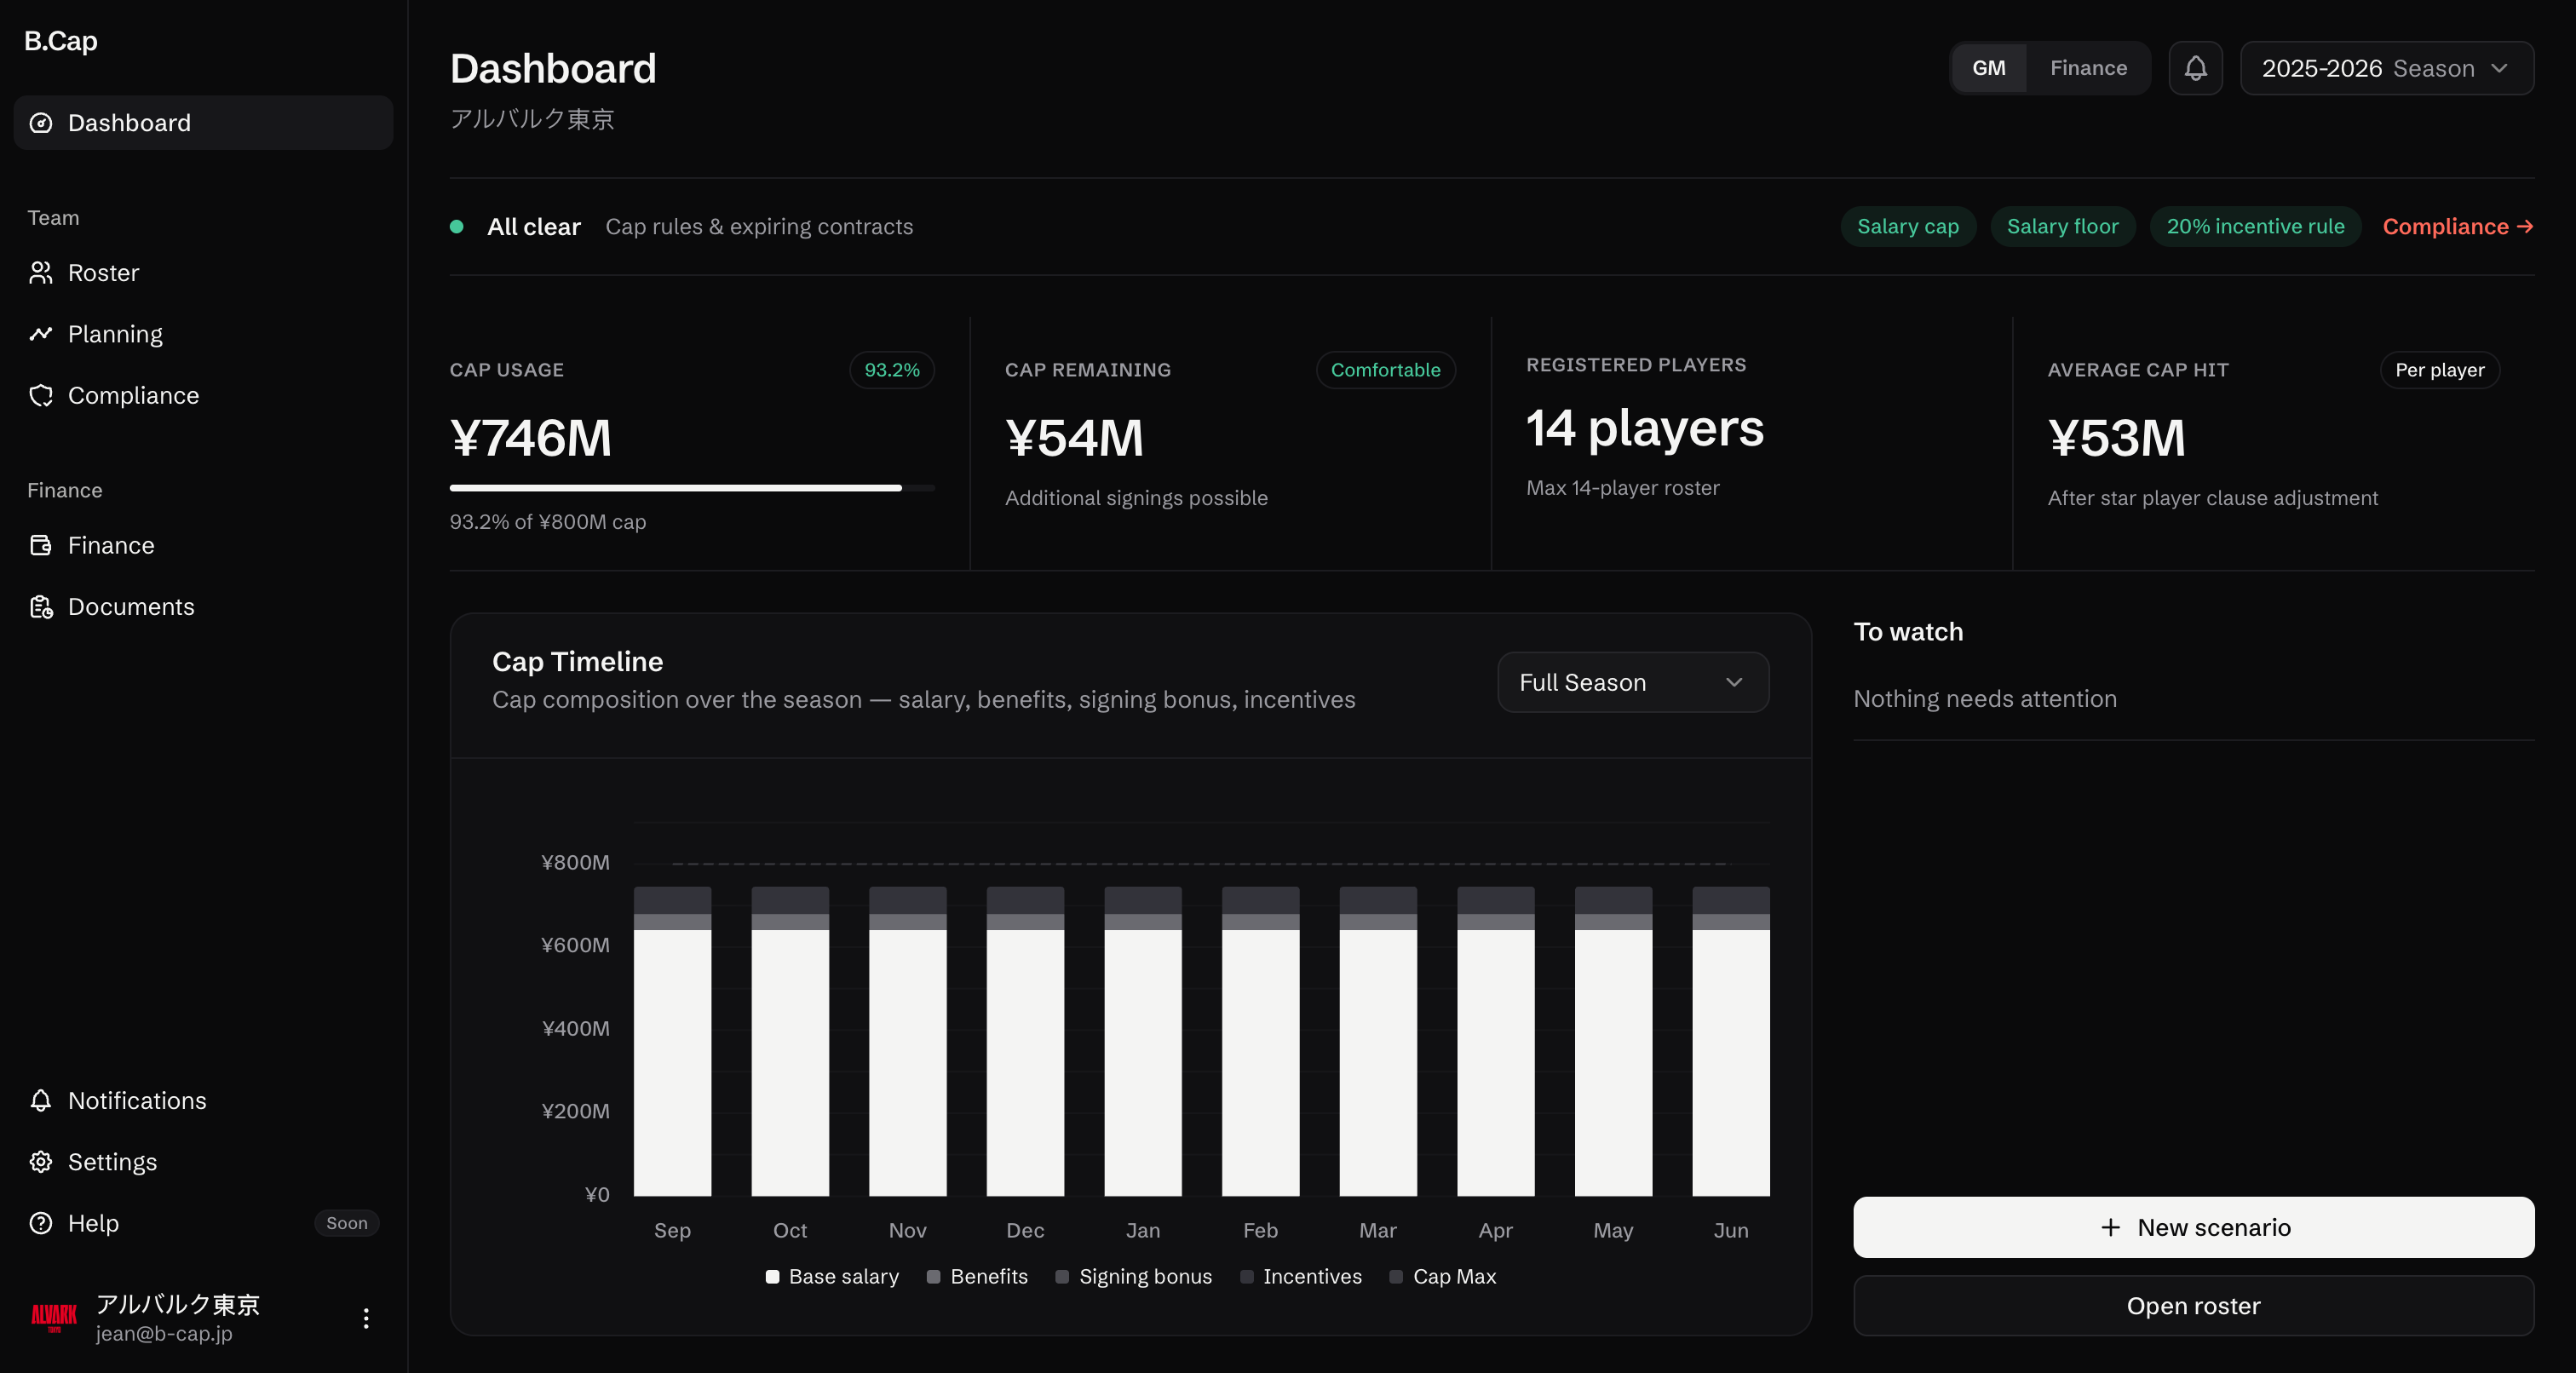Open the account options three-dot menu

tap(366, 1318)
